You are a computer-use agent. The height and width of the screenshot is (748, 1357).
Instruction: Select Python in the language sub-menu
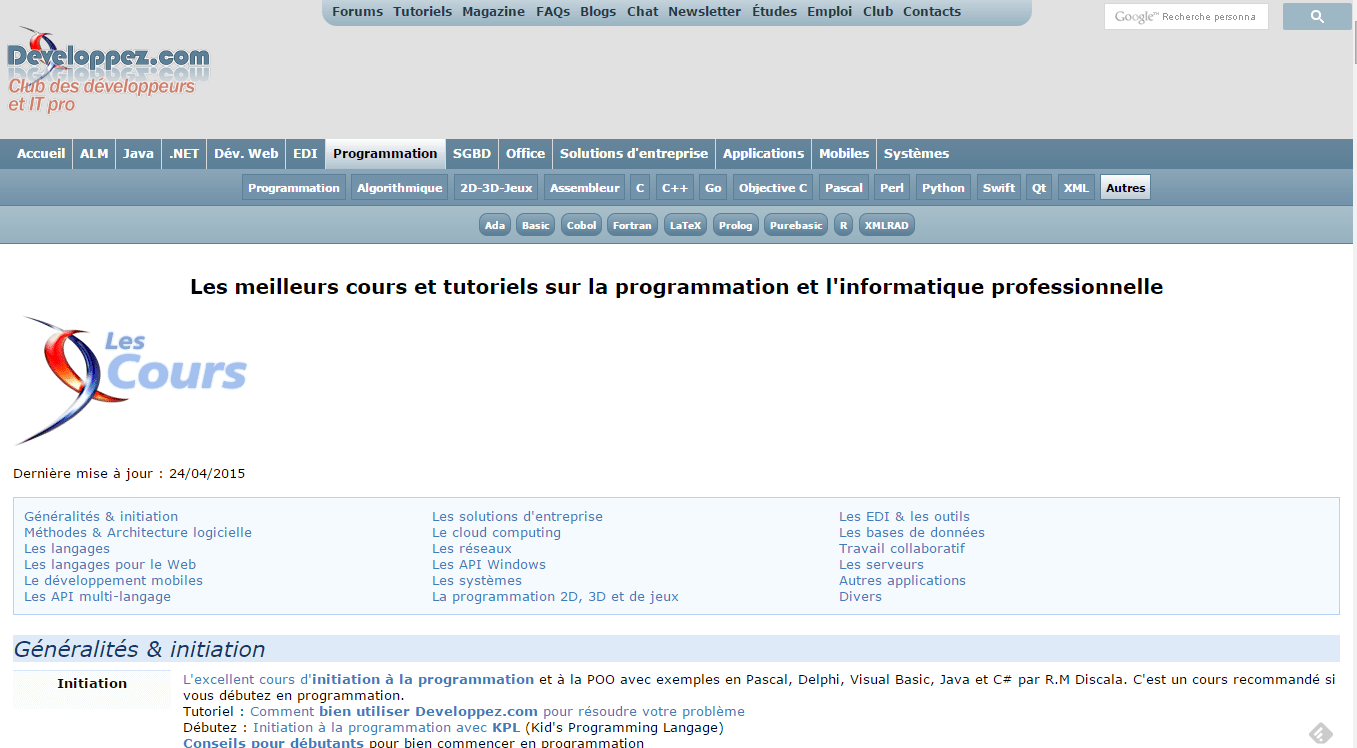943,188
